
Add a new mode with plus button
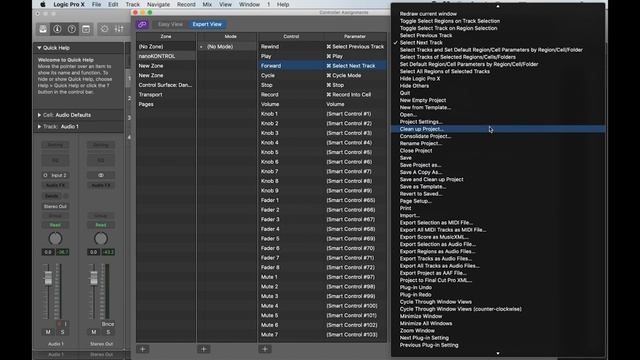[203, 349]
